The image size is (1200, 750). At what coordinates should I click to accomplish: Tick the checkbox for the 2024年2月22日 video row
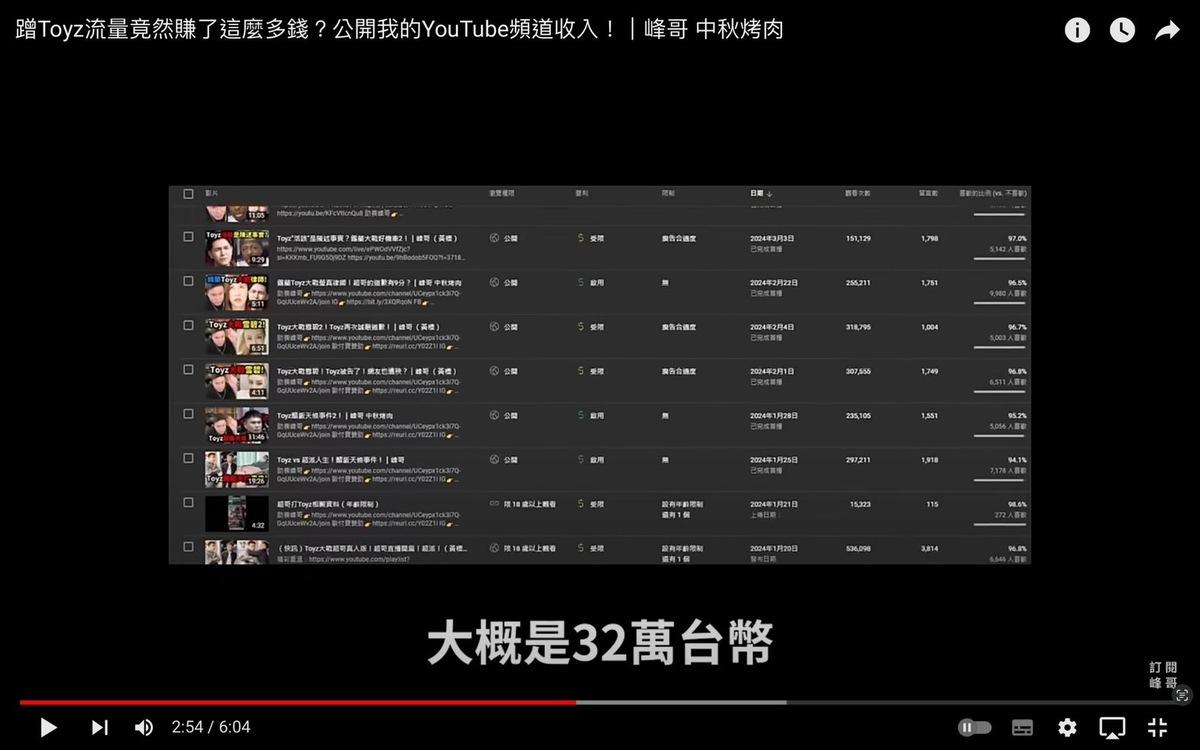pyautogui.click(x=188, y=281)
